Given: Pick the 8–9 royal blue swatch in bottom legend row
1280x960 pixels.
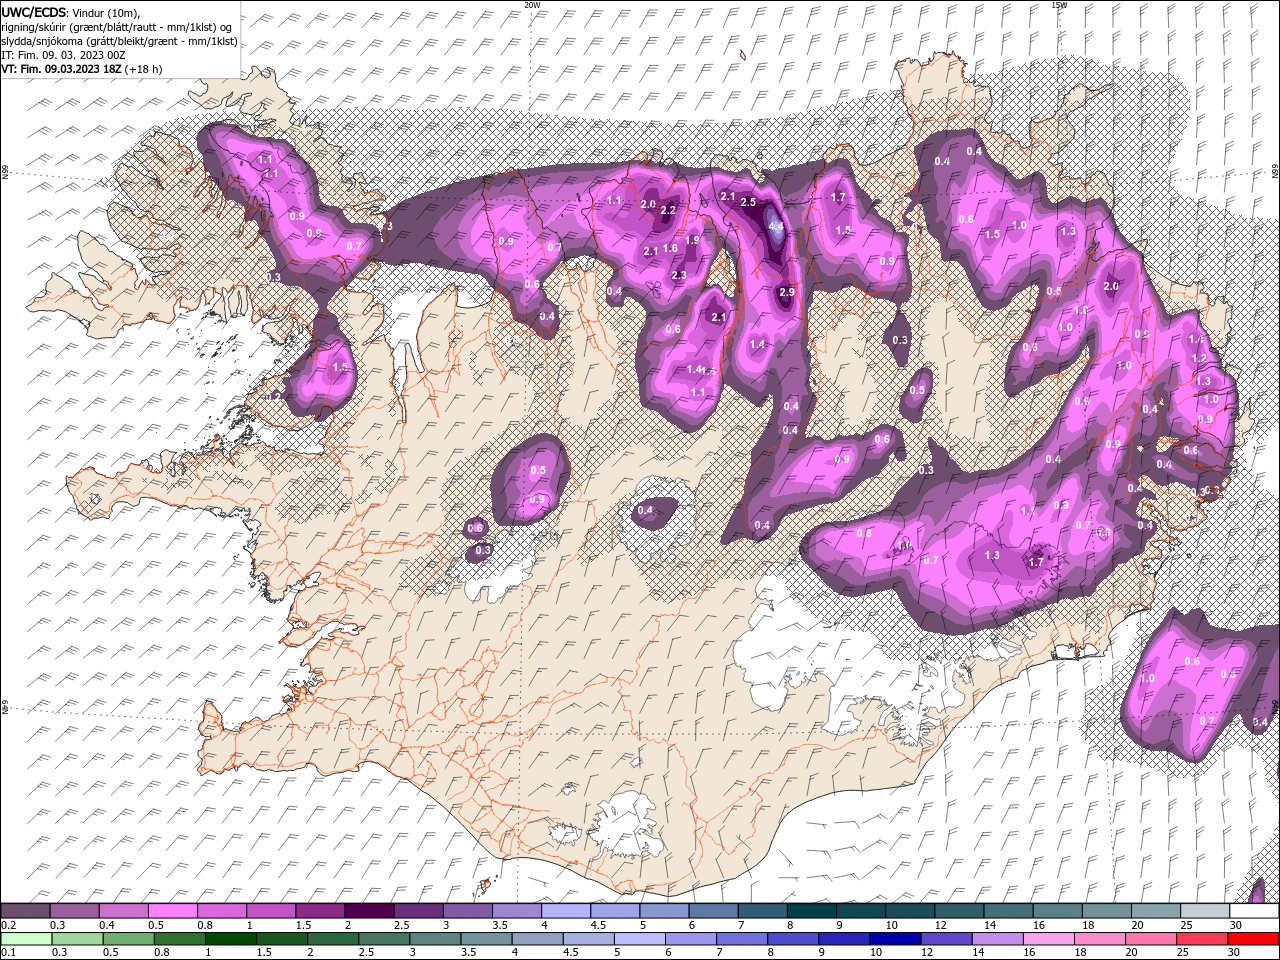Looking at the screenshot, I should pos(791,939).
